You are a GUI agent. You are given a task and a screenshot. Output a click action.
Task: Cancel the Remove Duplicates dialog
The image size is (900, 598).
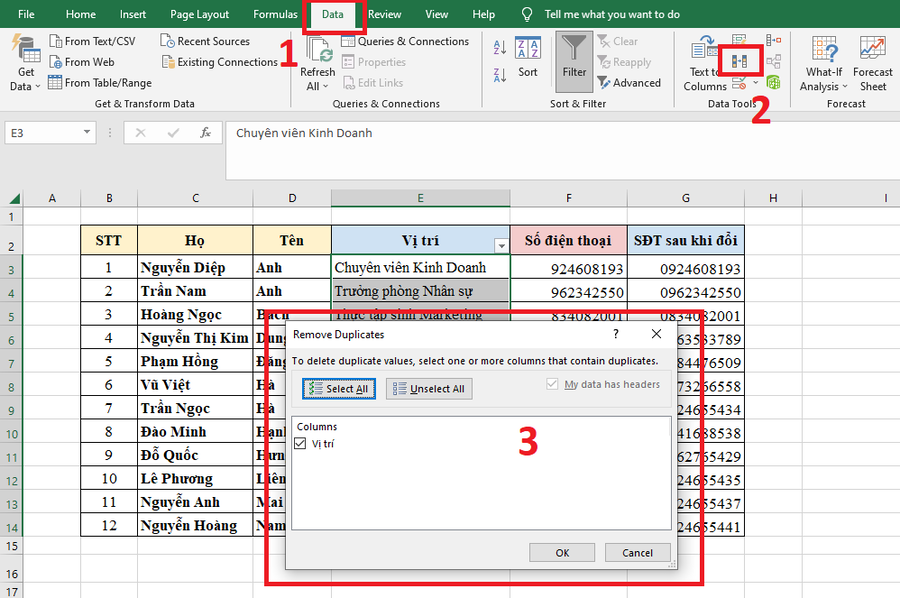click(637, 553)
